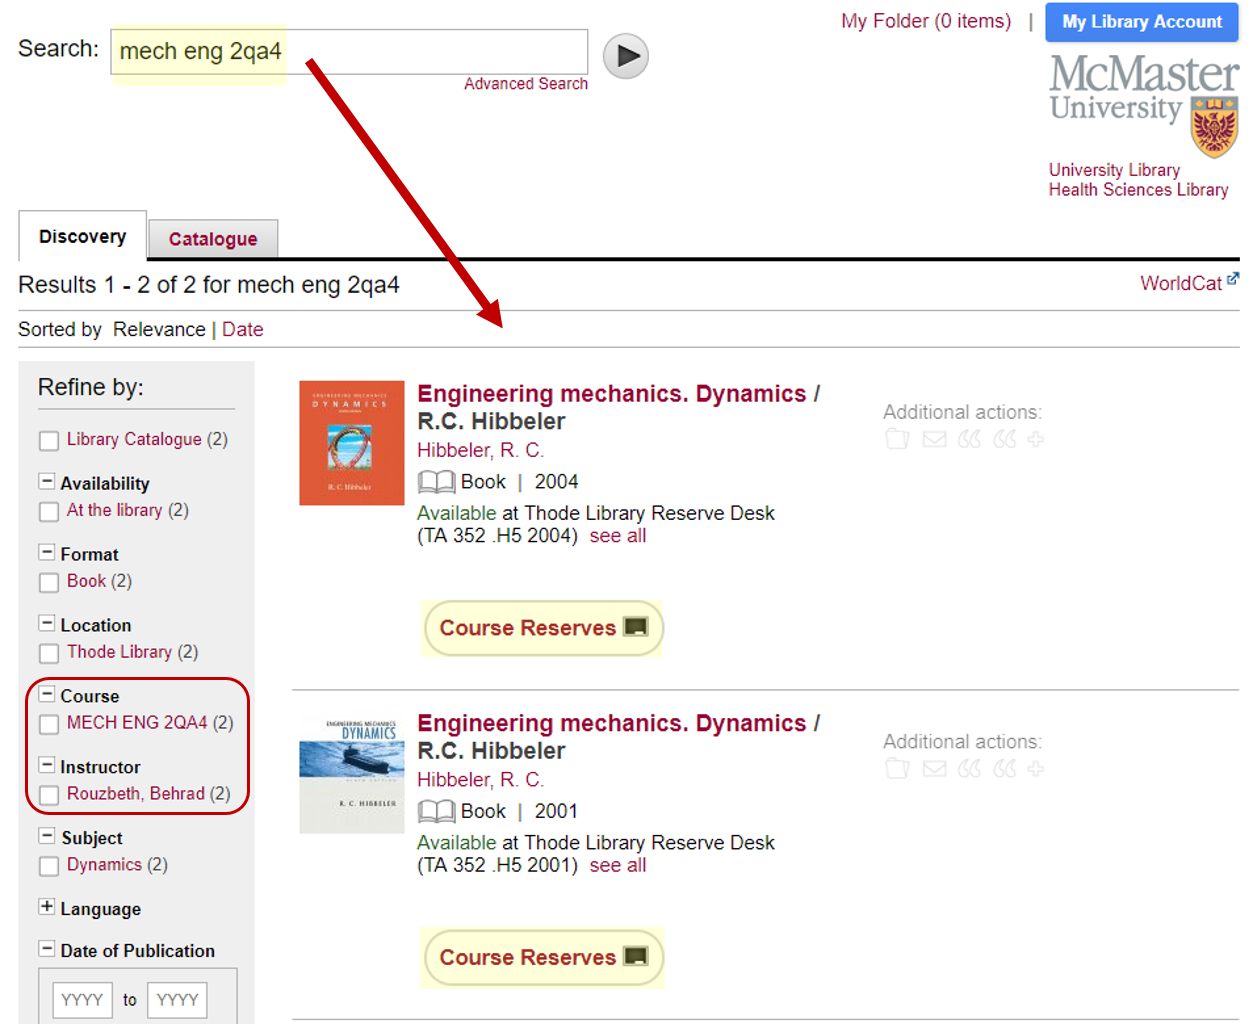Open the Advanced Search link
The height and width of the screenshot is (1024, 1253).
tap(526, 84)
